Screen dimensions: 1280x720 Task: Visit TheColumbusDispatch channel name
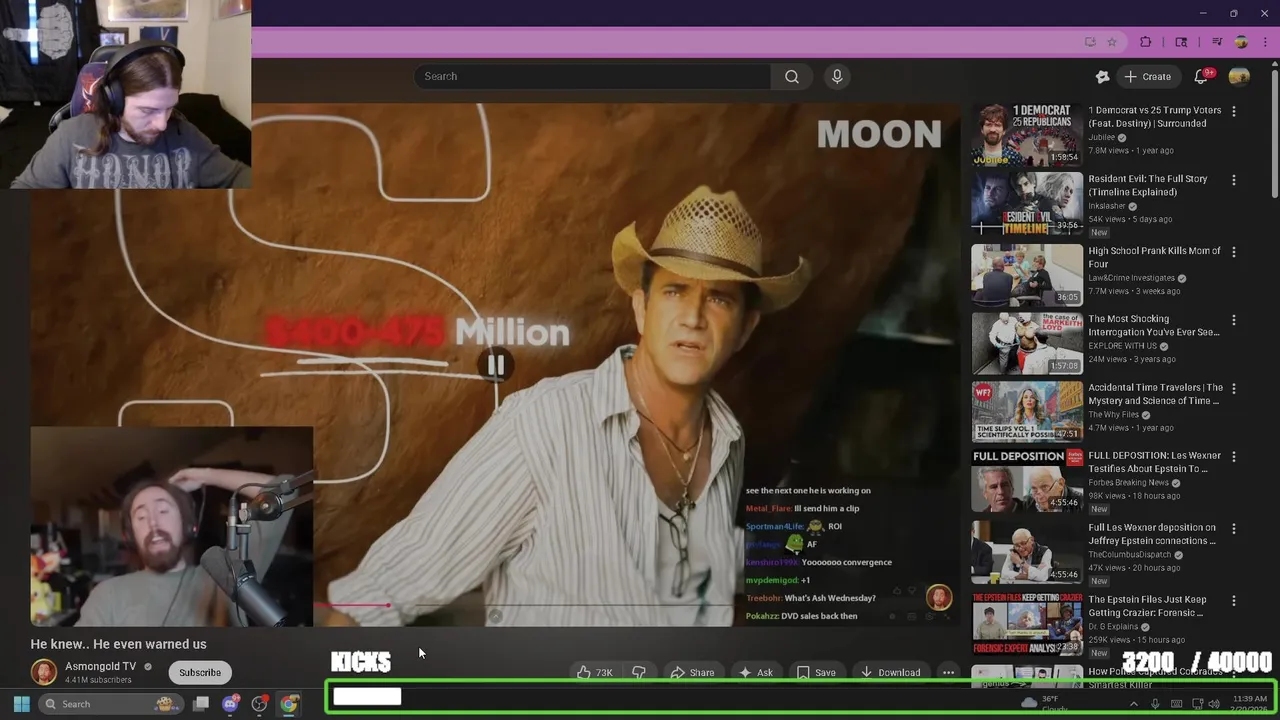coord(1130,554)
